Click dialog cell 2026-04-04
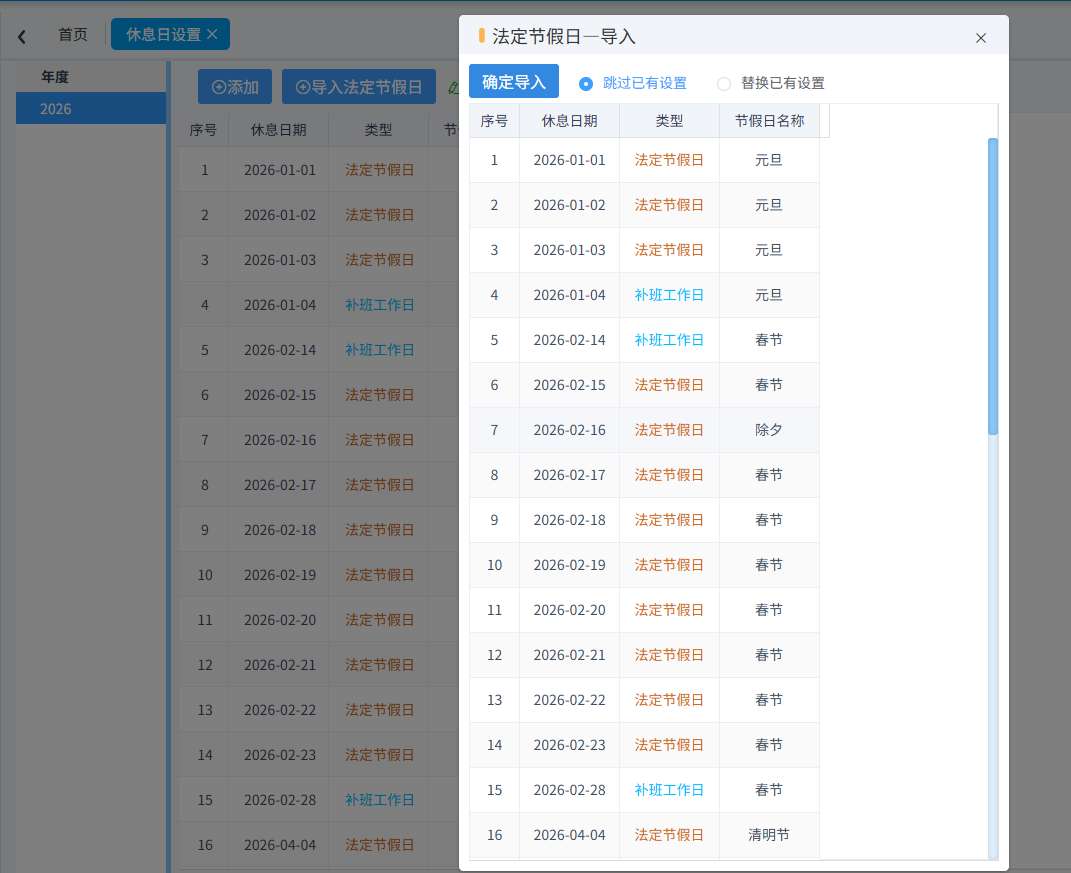 (570, 835)
